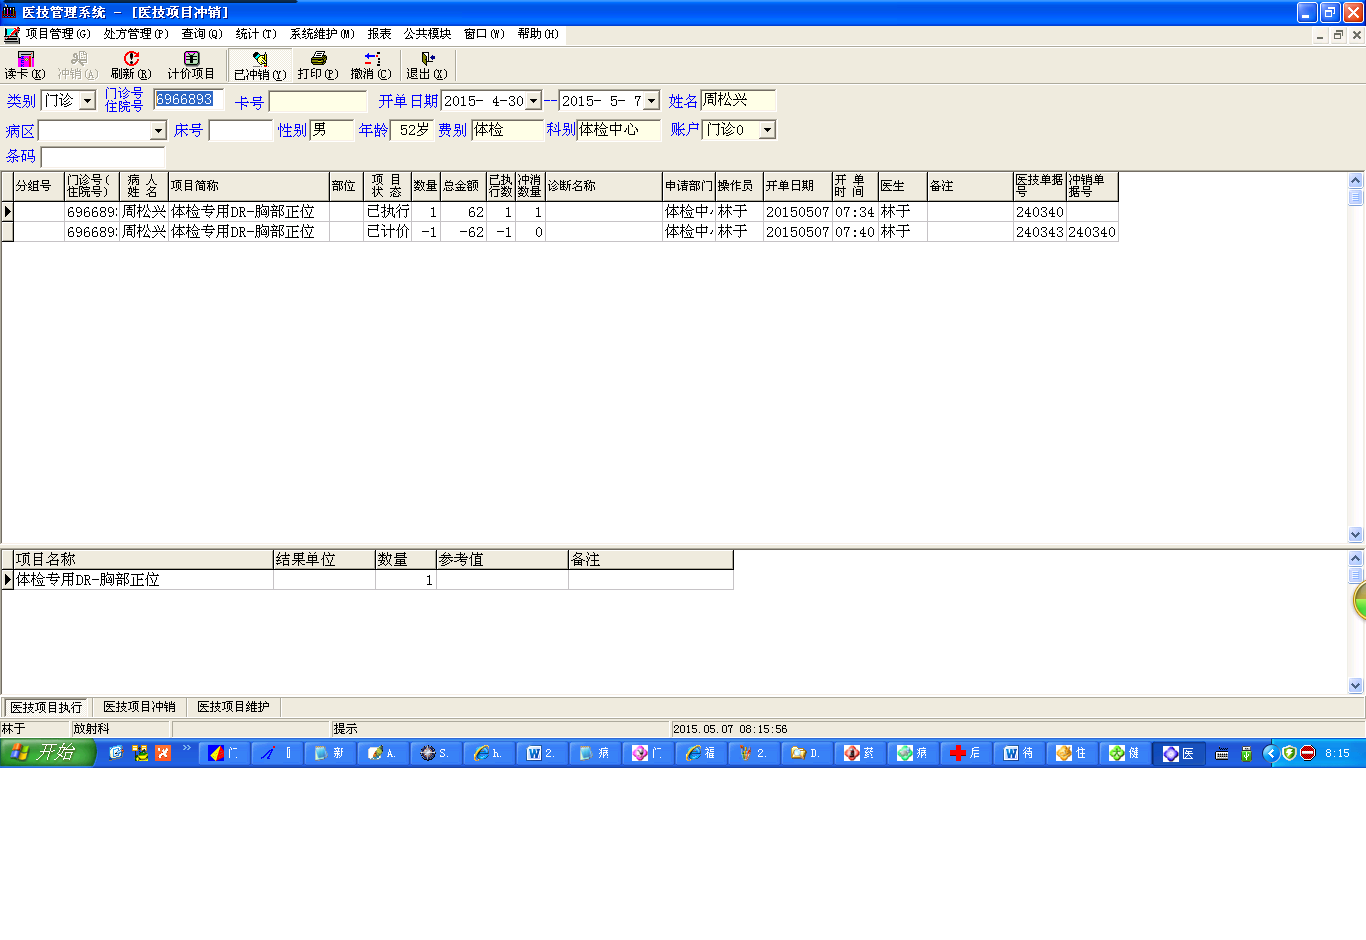Screen dimensions: 1366x940
Task: Click the 项目名称 header in lower grid
Action: click(143, 560)
